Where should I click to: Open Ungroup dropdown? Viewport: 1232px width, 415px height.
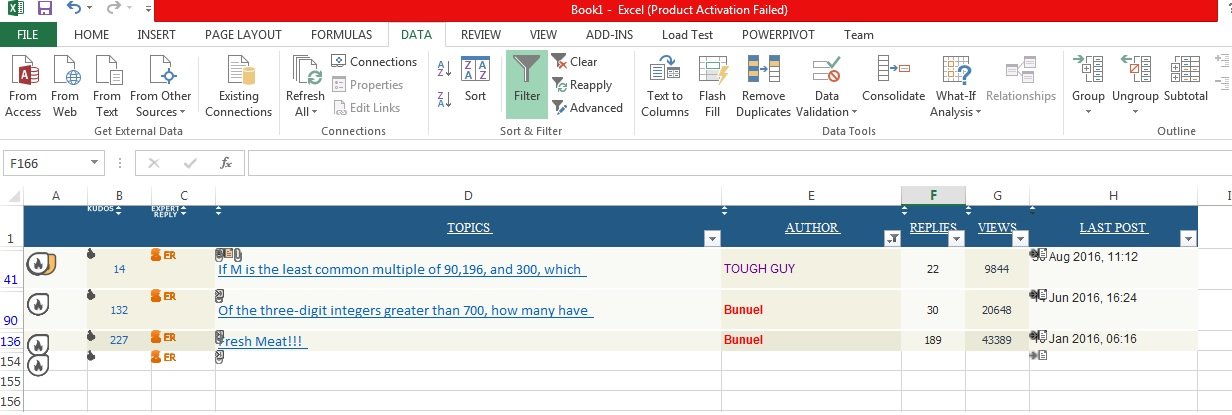point(1135,86)
